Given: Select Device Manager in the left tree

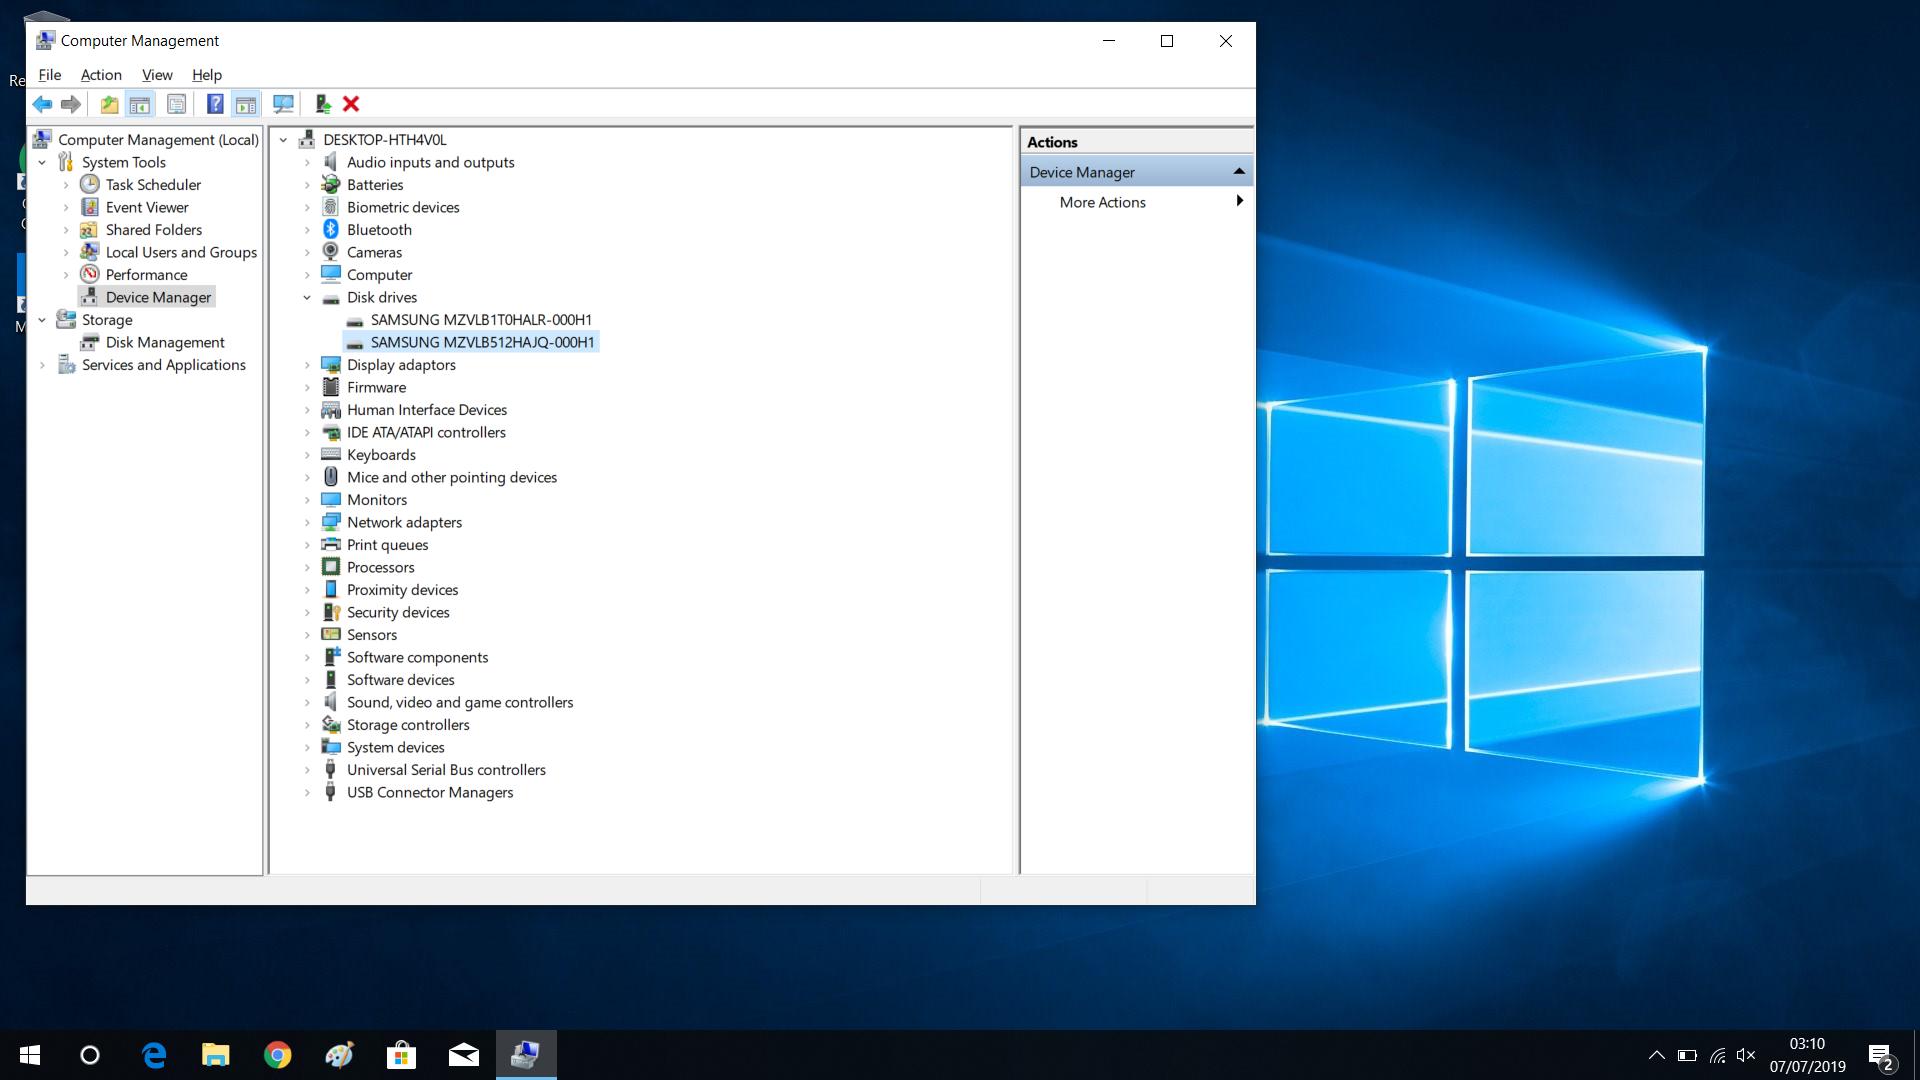Looking at the screenshot, I should click(x=157, y=296).
